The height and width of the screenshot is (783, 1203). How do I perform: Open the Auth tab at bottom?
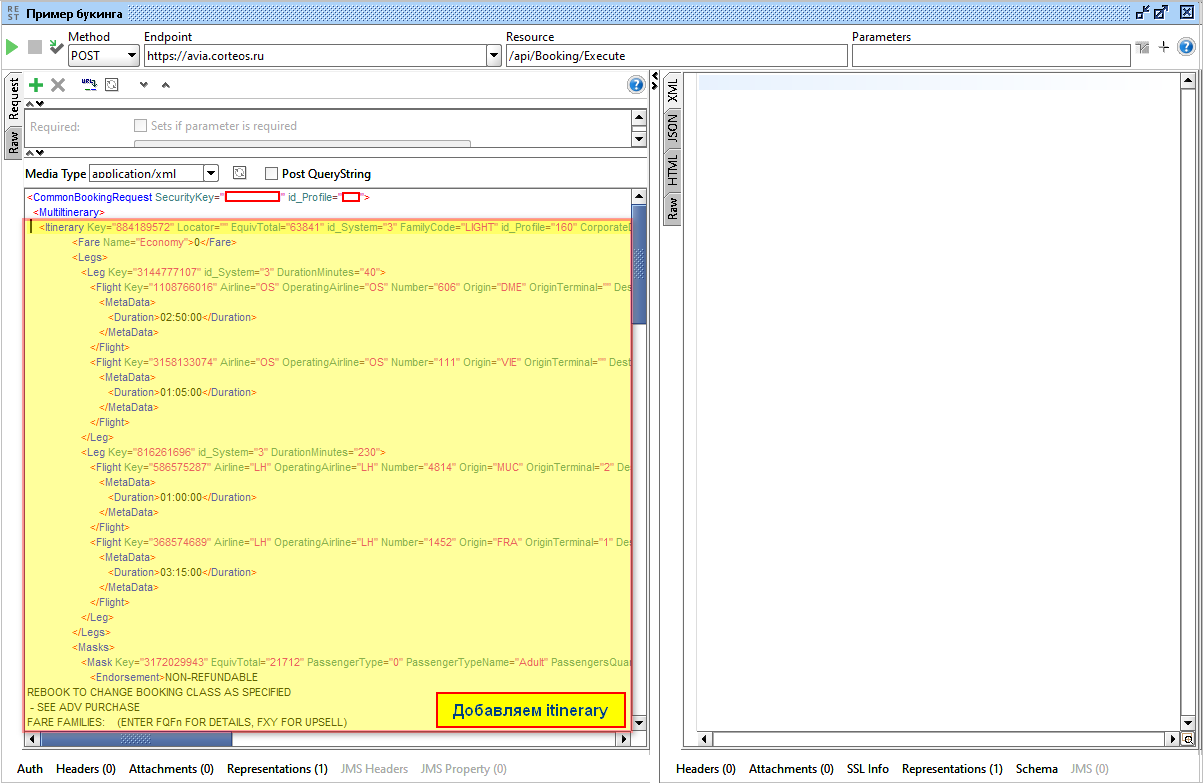click(30, 769)
